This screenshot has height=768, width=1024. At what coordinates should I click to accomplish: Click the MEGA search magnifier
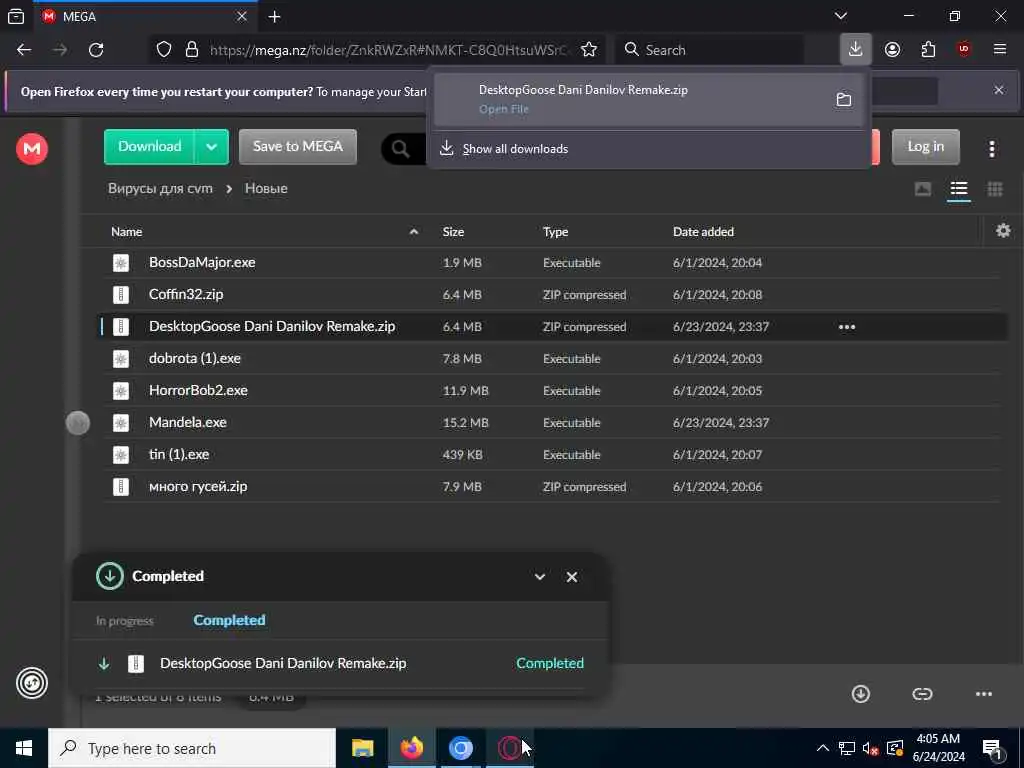[400, 149]
